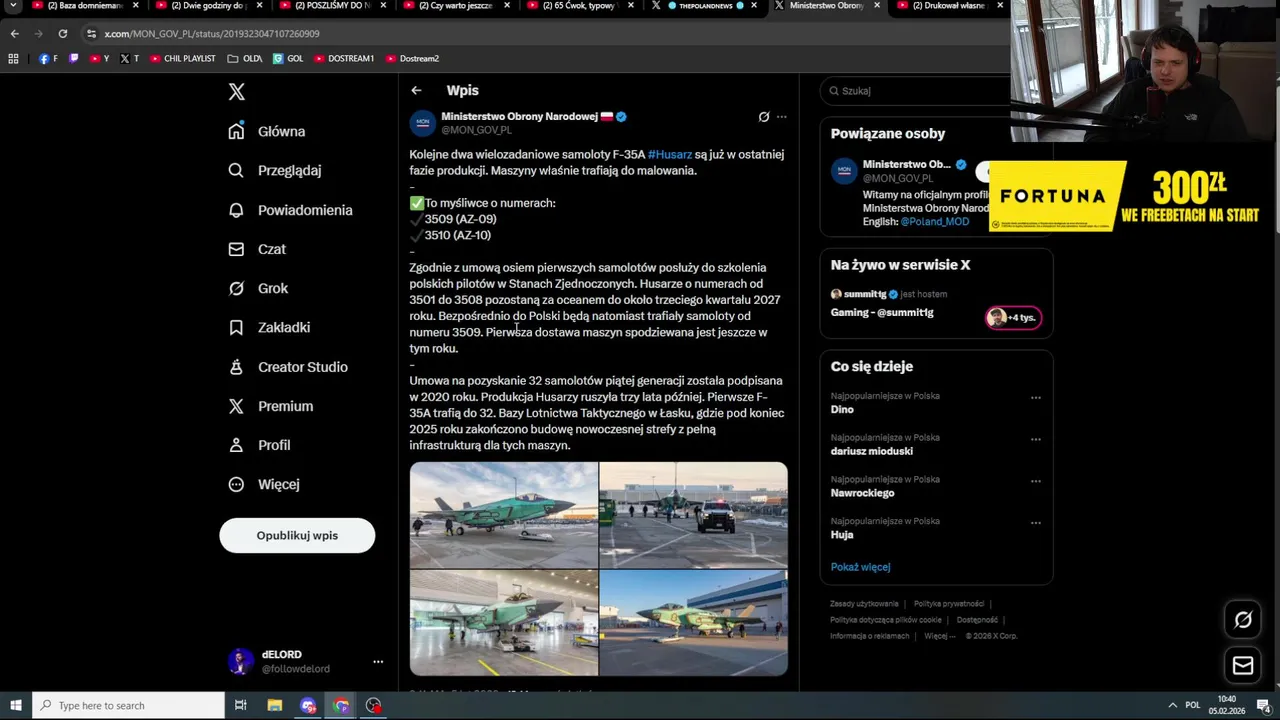This screenshot has height=720, width=1280.
Task: Switch to POSZLIŚMY DO browser tab
Action: point(330,6)
